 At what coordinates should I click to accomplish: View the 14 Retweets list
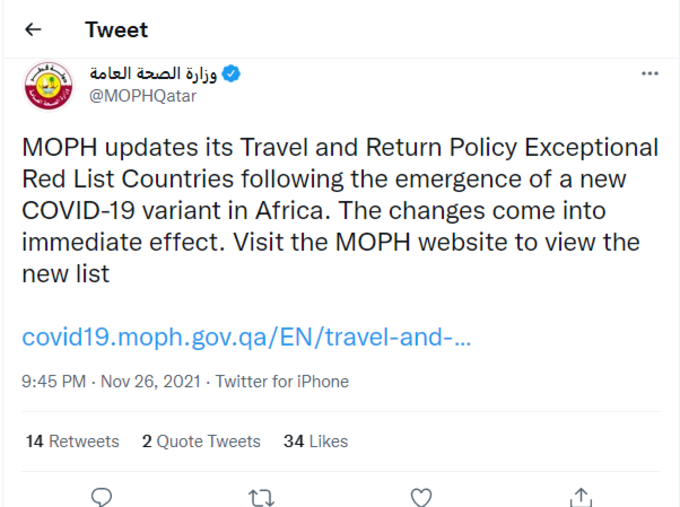pos(72,441)
